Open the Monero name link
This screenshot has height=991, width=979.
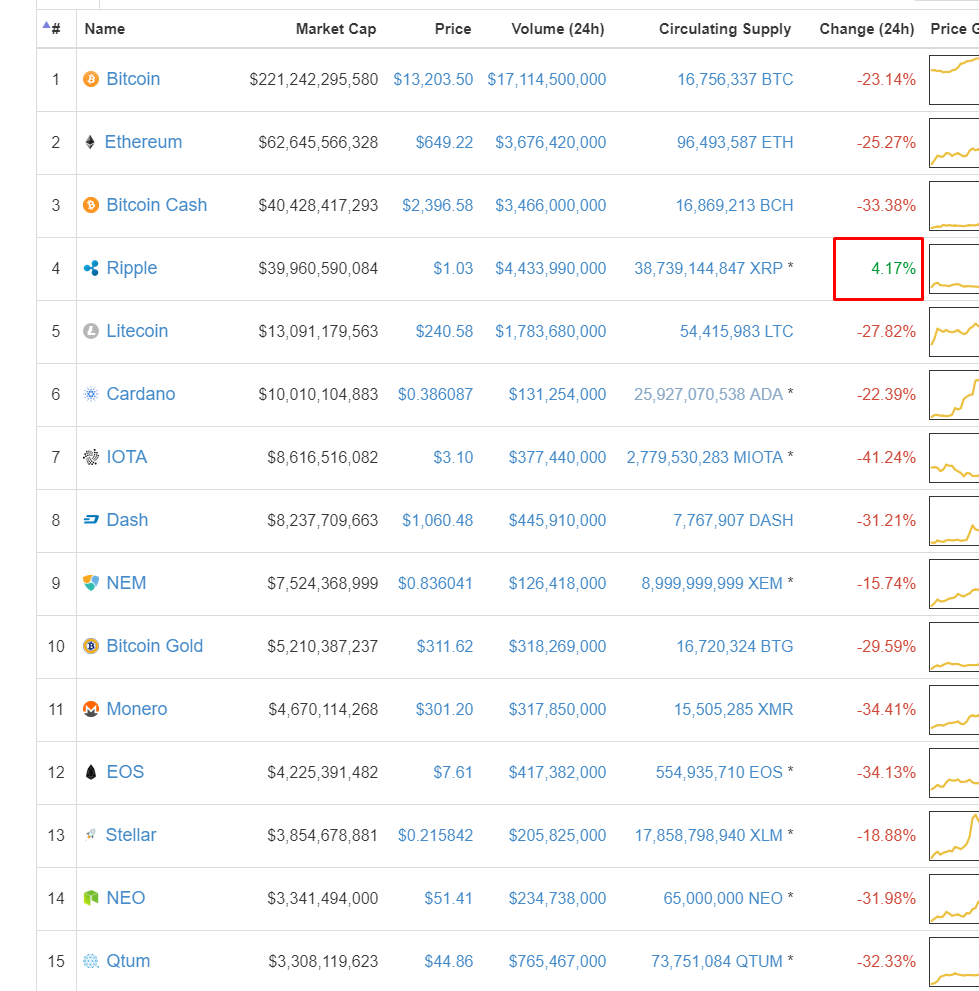pos(137,709)
